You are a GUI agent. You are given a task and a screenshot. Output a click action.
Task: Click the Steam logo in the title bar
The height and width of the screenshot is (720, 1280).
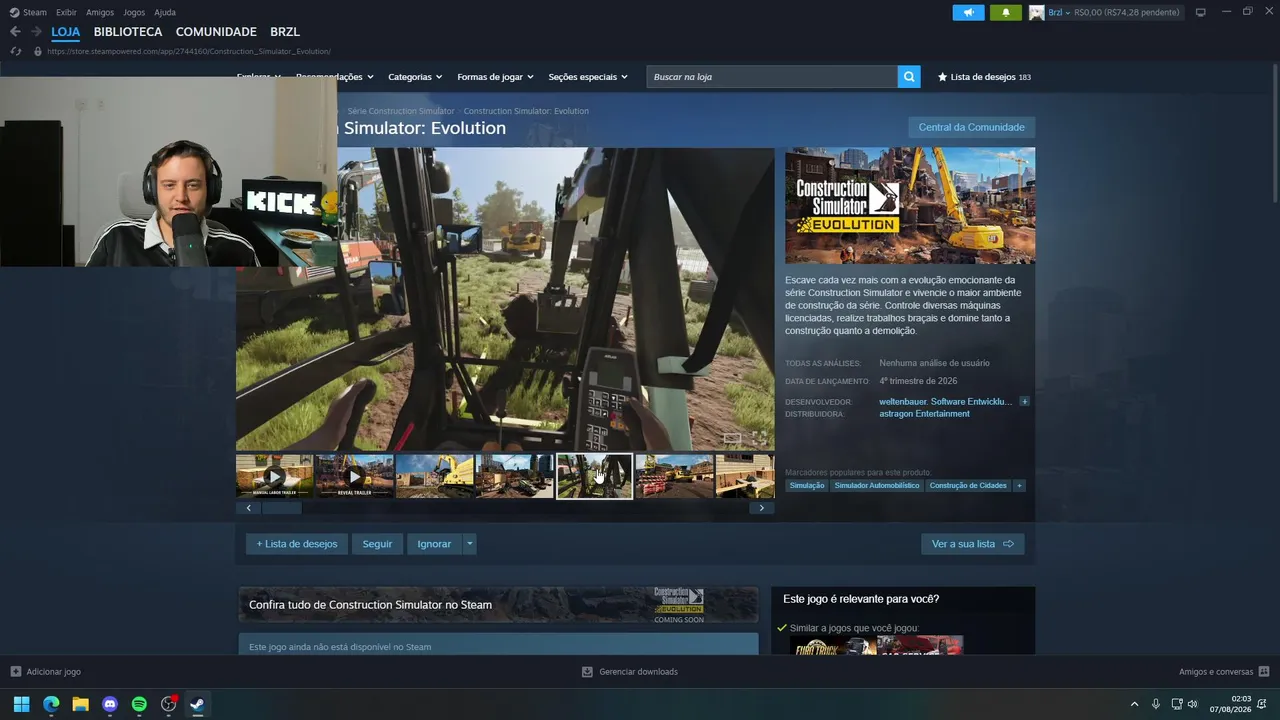tap(14, 12)
